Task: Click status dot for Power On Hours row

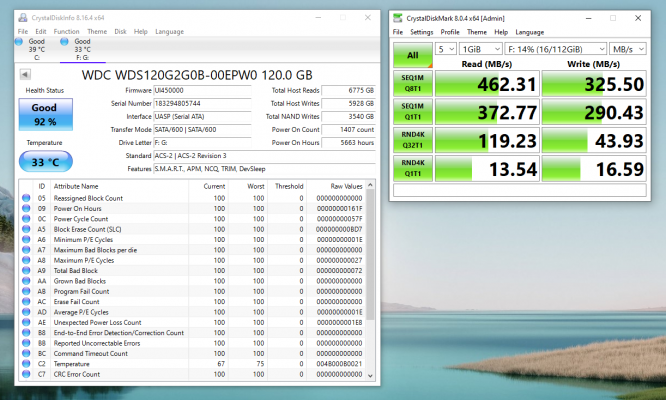Action: coord(26,208)
